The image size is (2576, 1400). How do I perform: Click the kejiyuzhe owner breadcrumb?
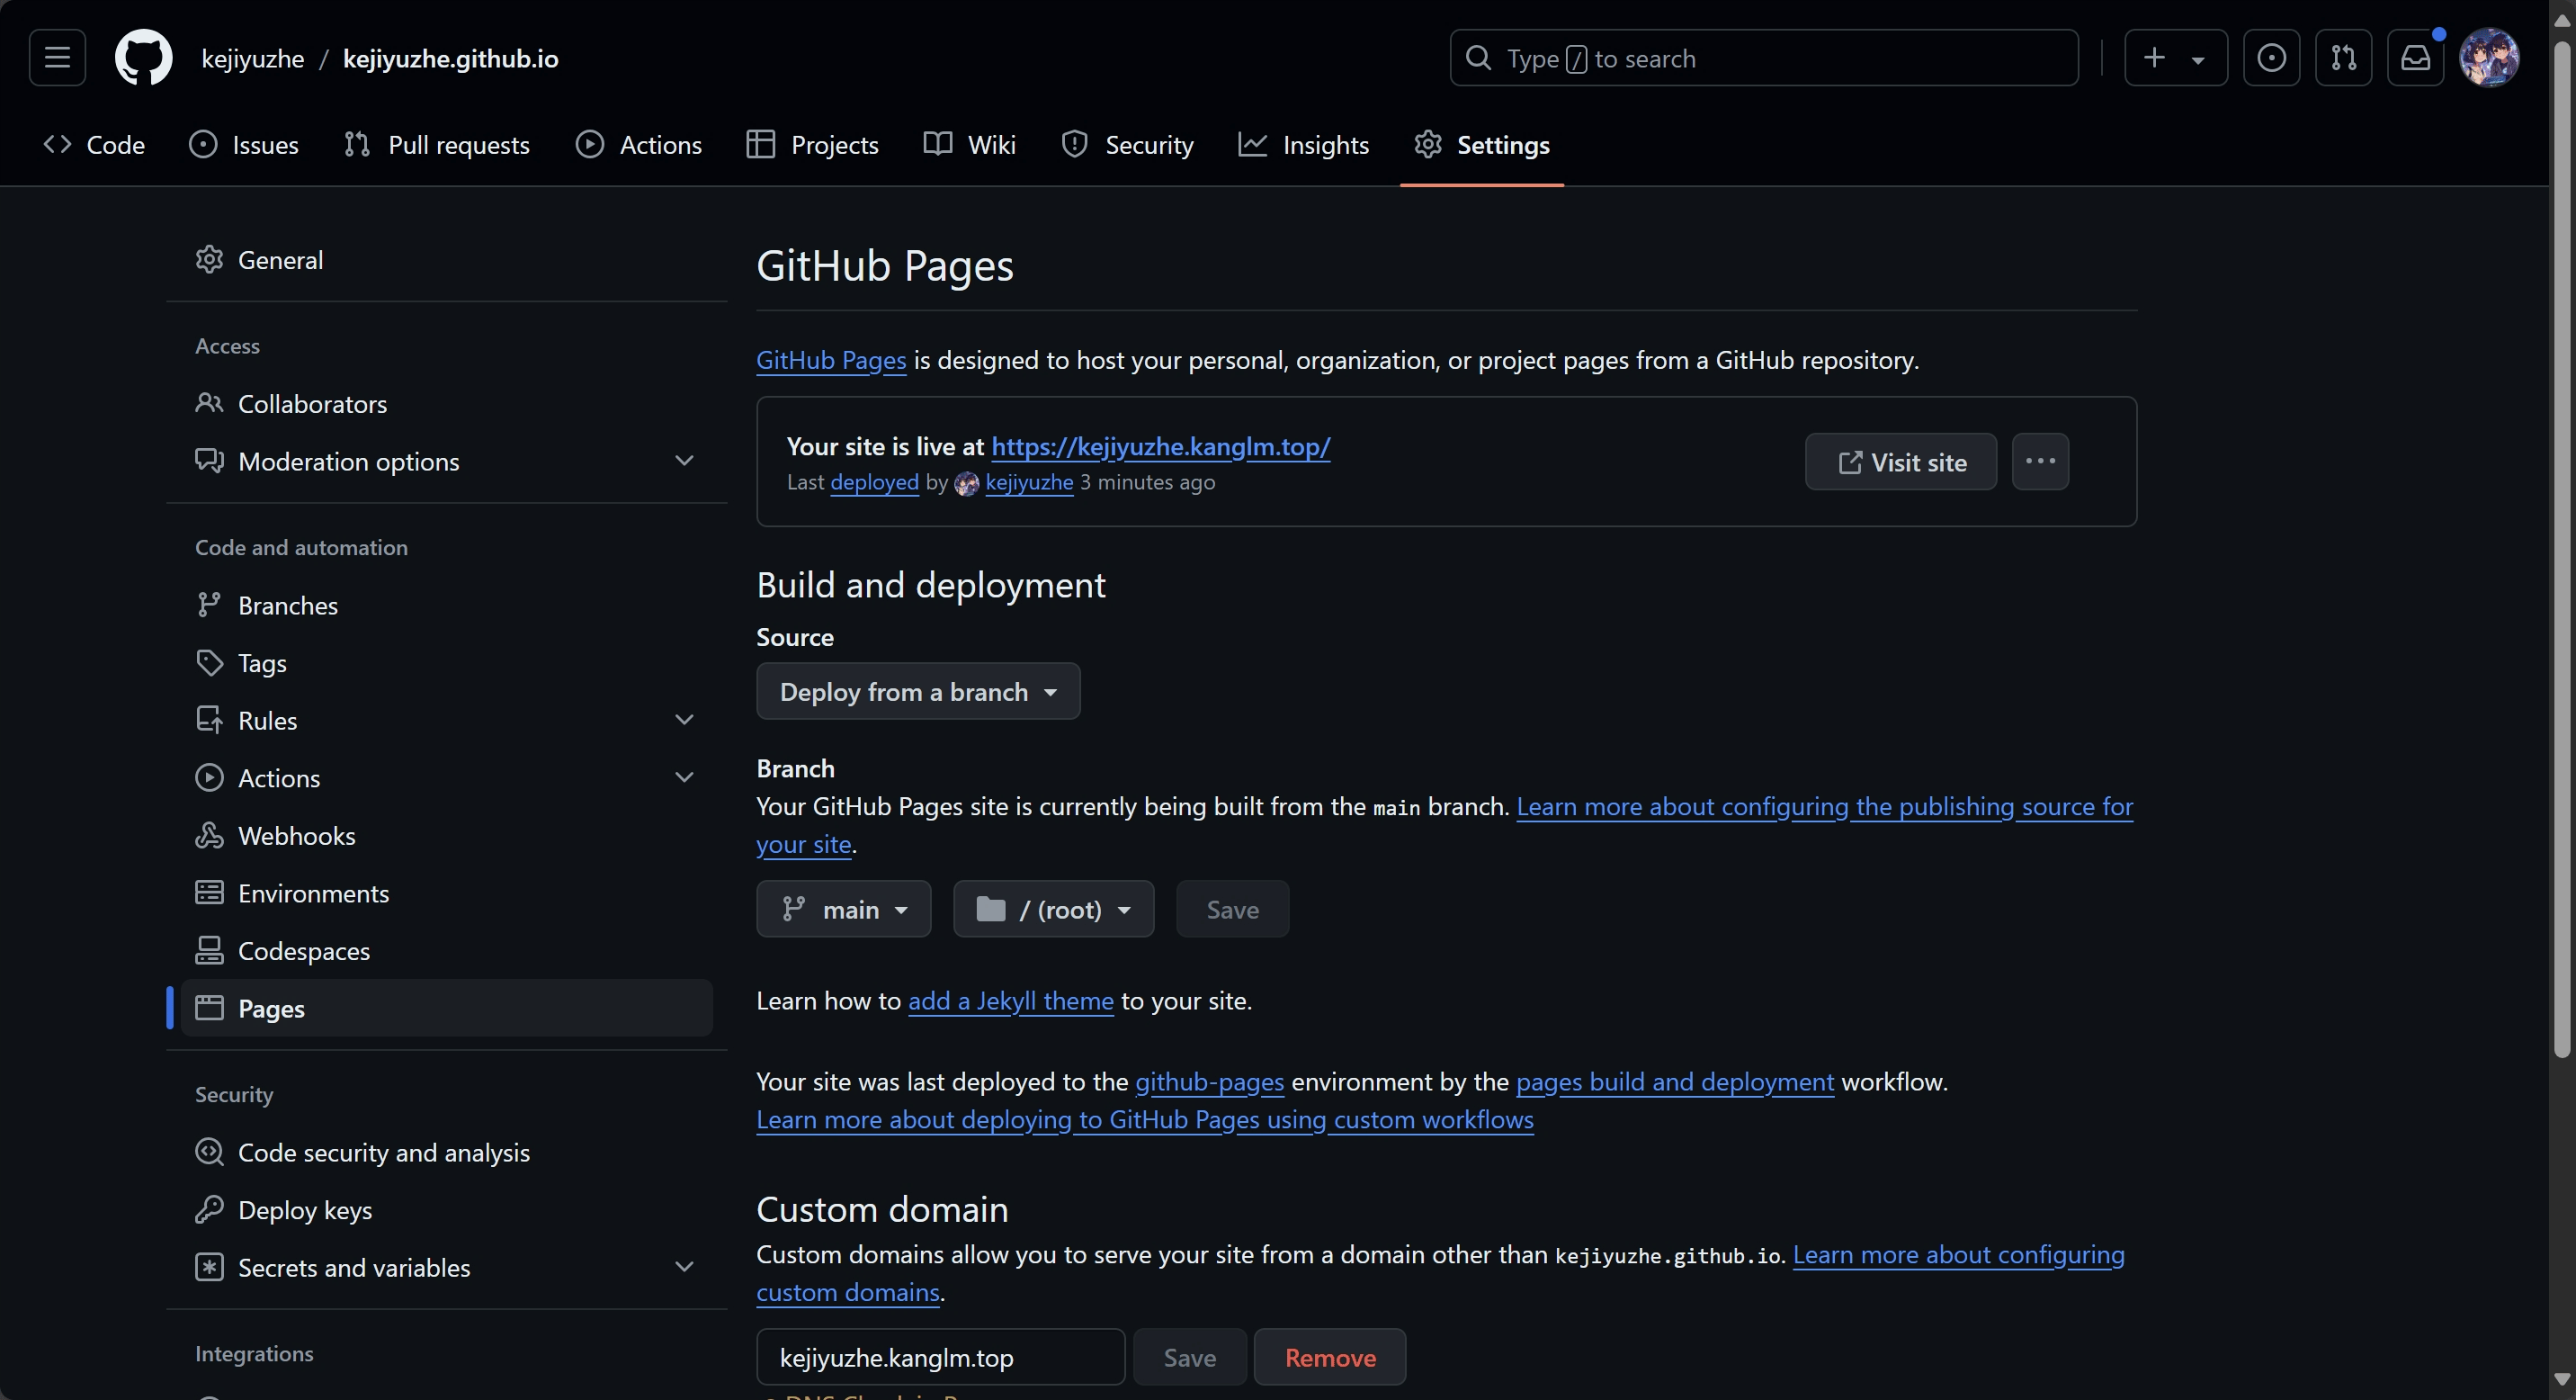tap(253, 59)
